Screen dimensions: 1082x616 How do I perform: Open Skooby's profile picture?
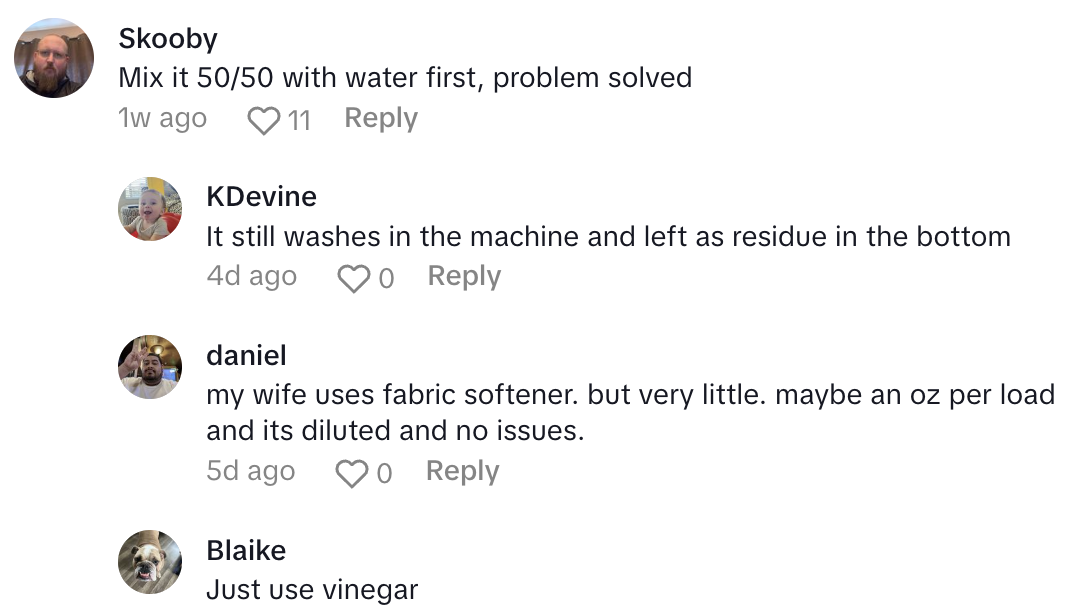point(54,58)
